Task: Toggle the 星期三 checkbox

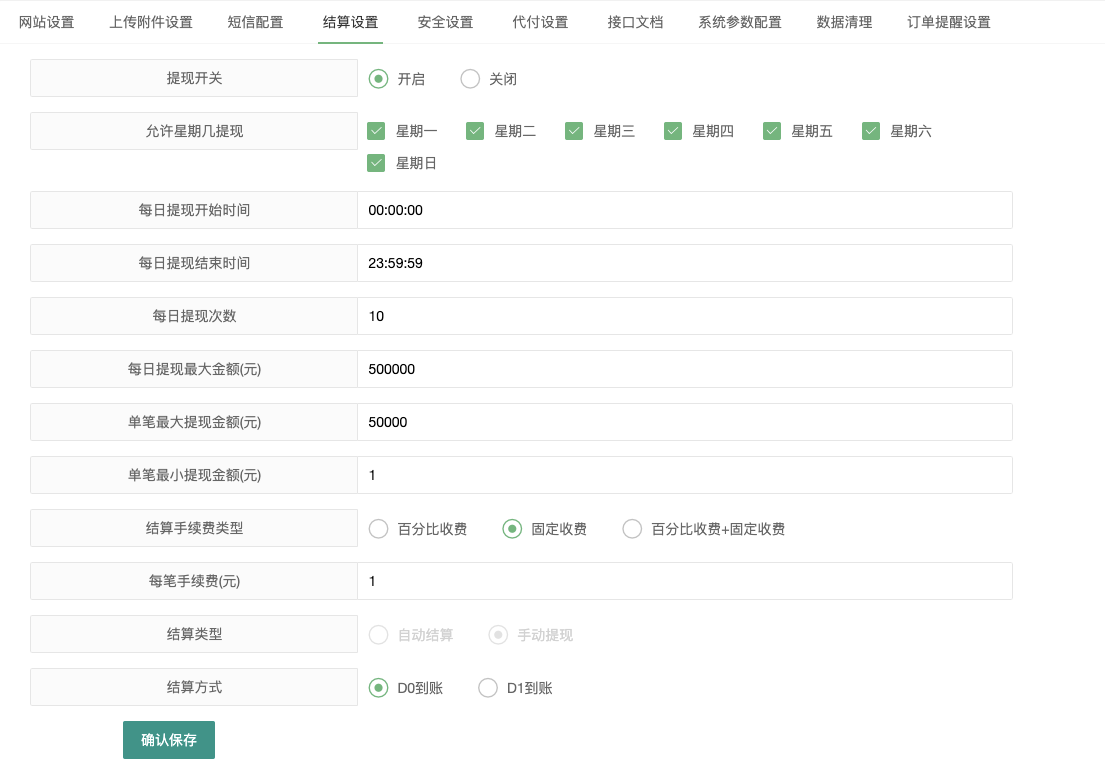Action: coord(574,130)
